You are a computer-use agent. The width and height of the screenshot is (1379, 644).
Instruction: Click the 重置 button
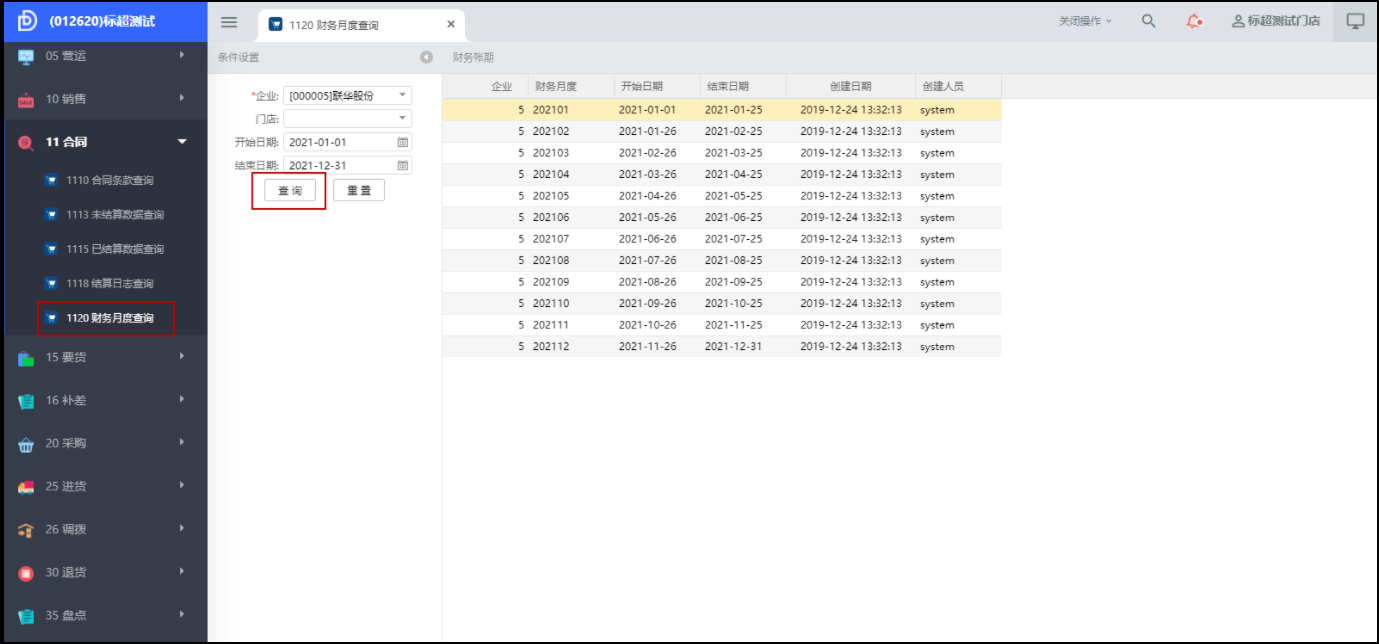click(358, 190)
